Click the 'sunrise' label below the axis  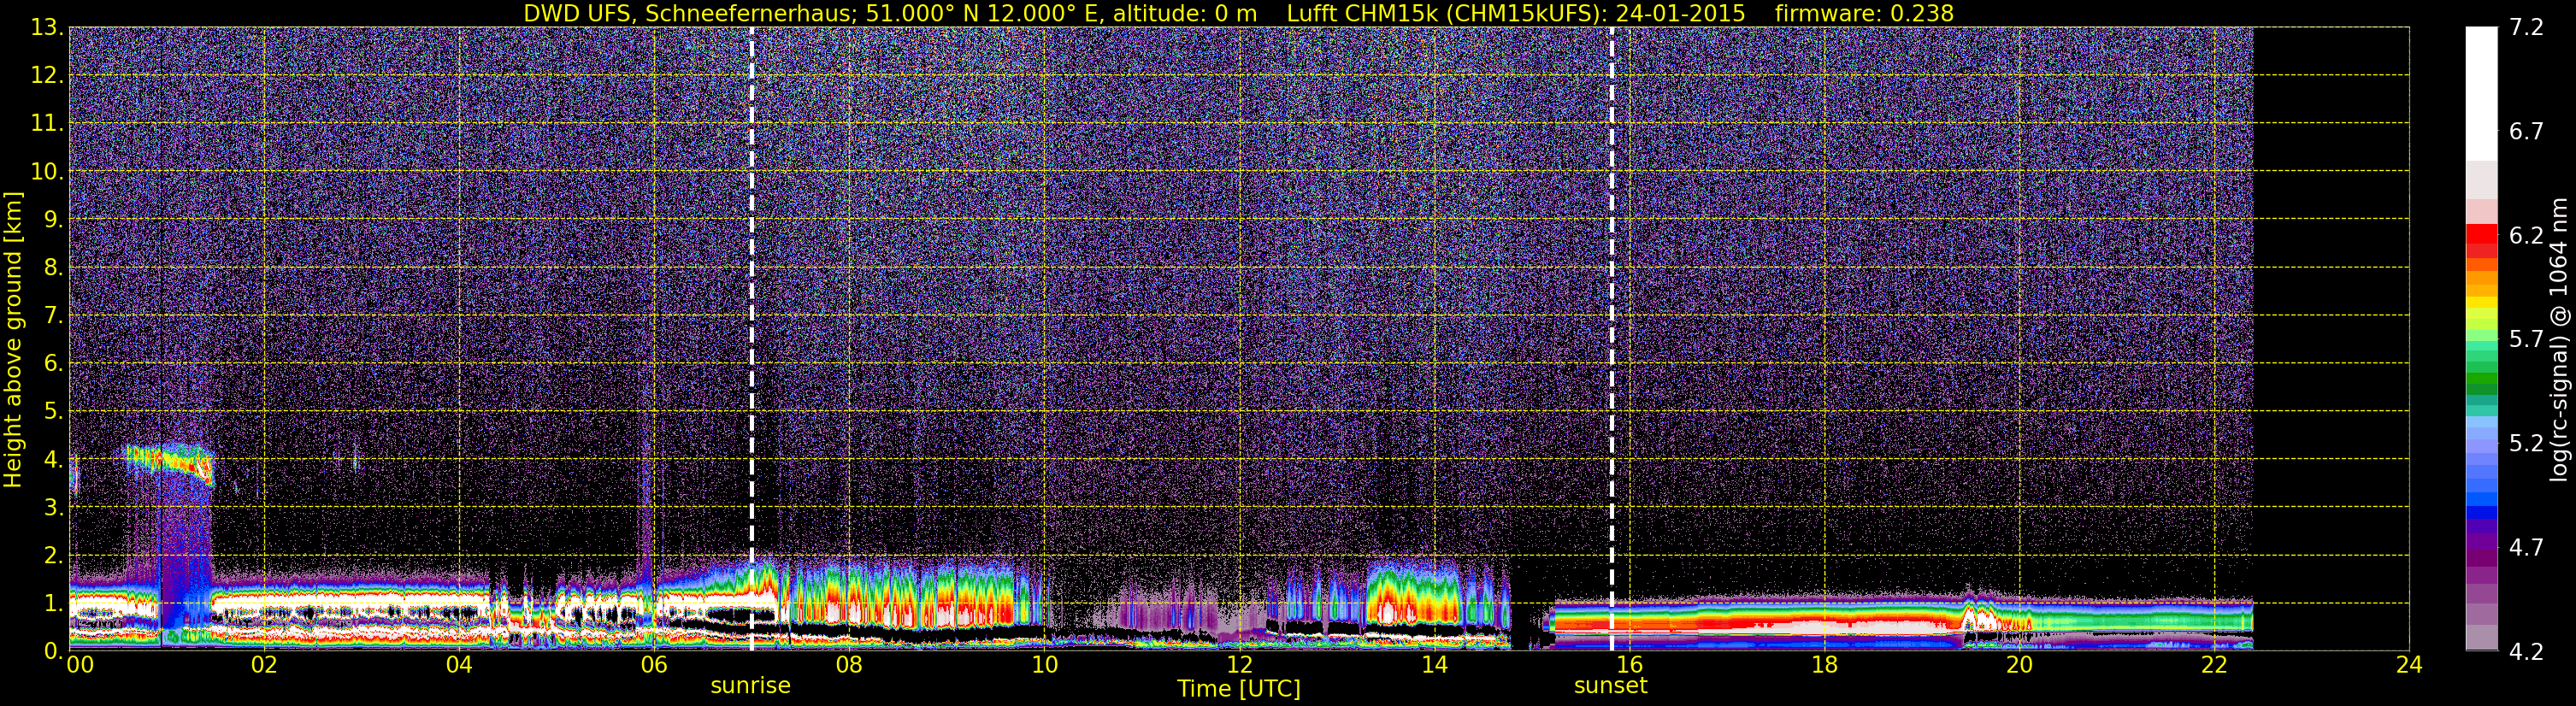click(x=750, y=686)
